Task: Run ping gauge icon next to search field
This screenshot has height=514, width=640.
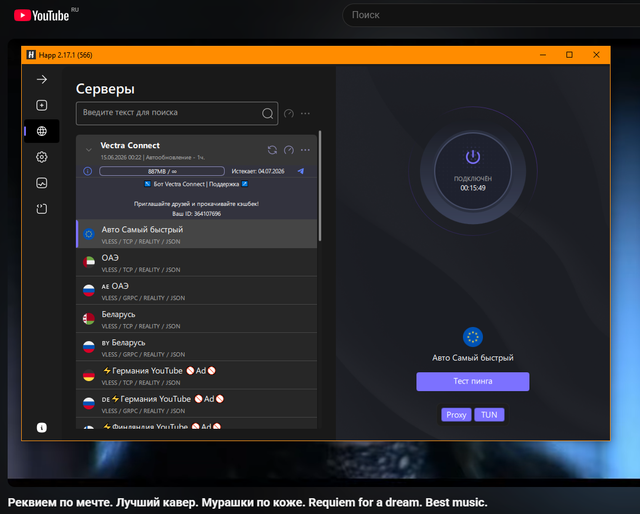Action: pyautogui.click(x=289, y=113)
